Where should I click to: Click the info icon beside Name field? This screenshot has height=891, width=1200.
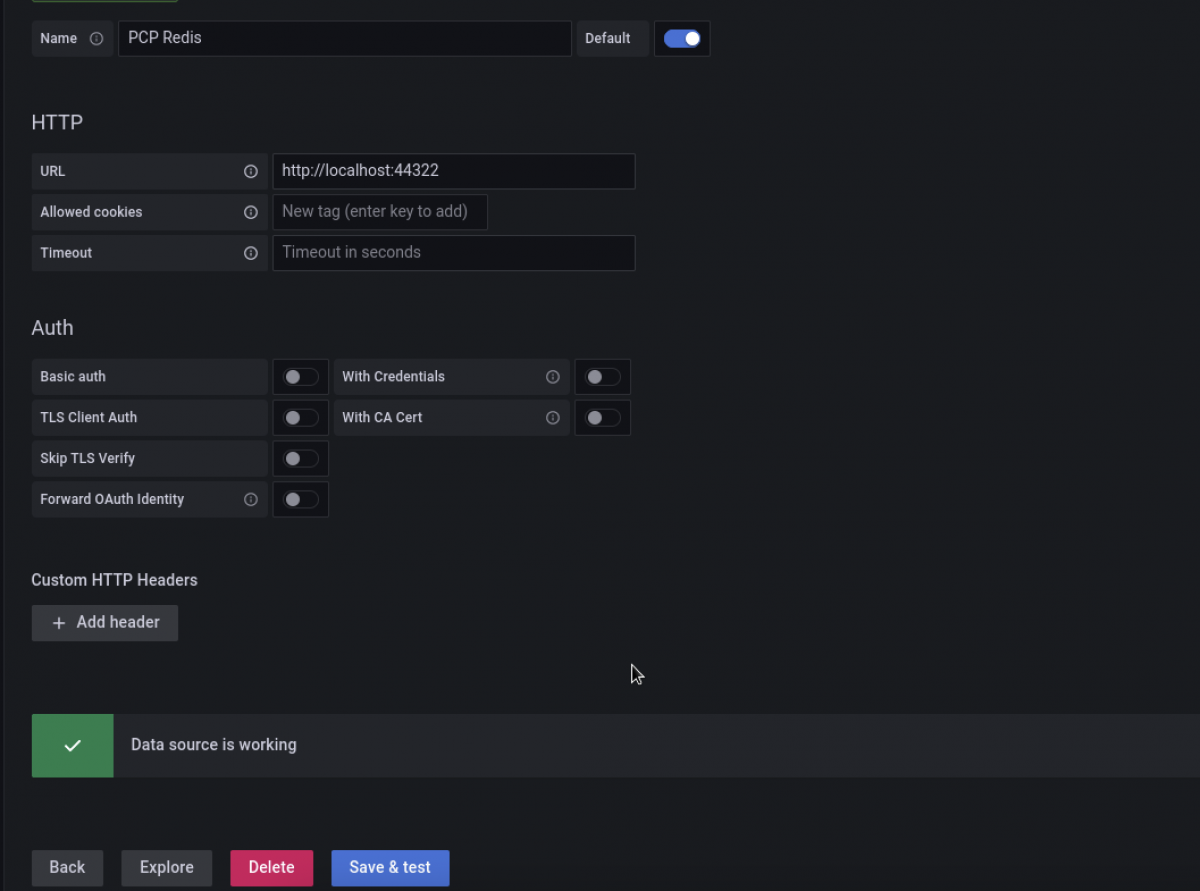[95, 38]
